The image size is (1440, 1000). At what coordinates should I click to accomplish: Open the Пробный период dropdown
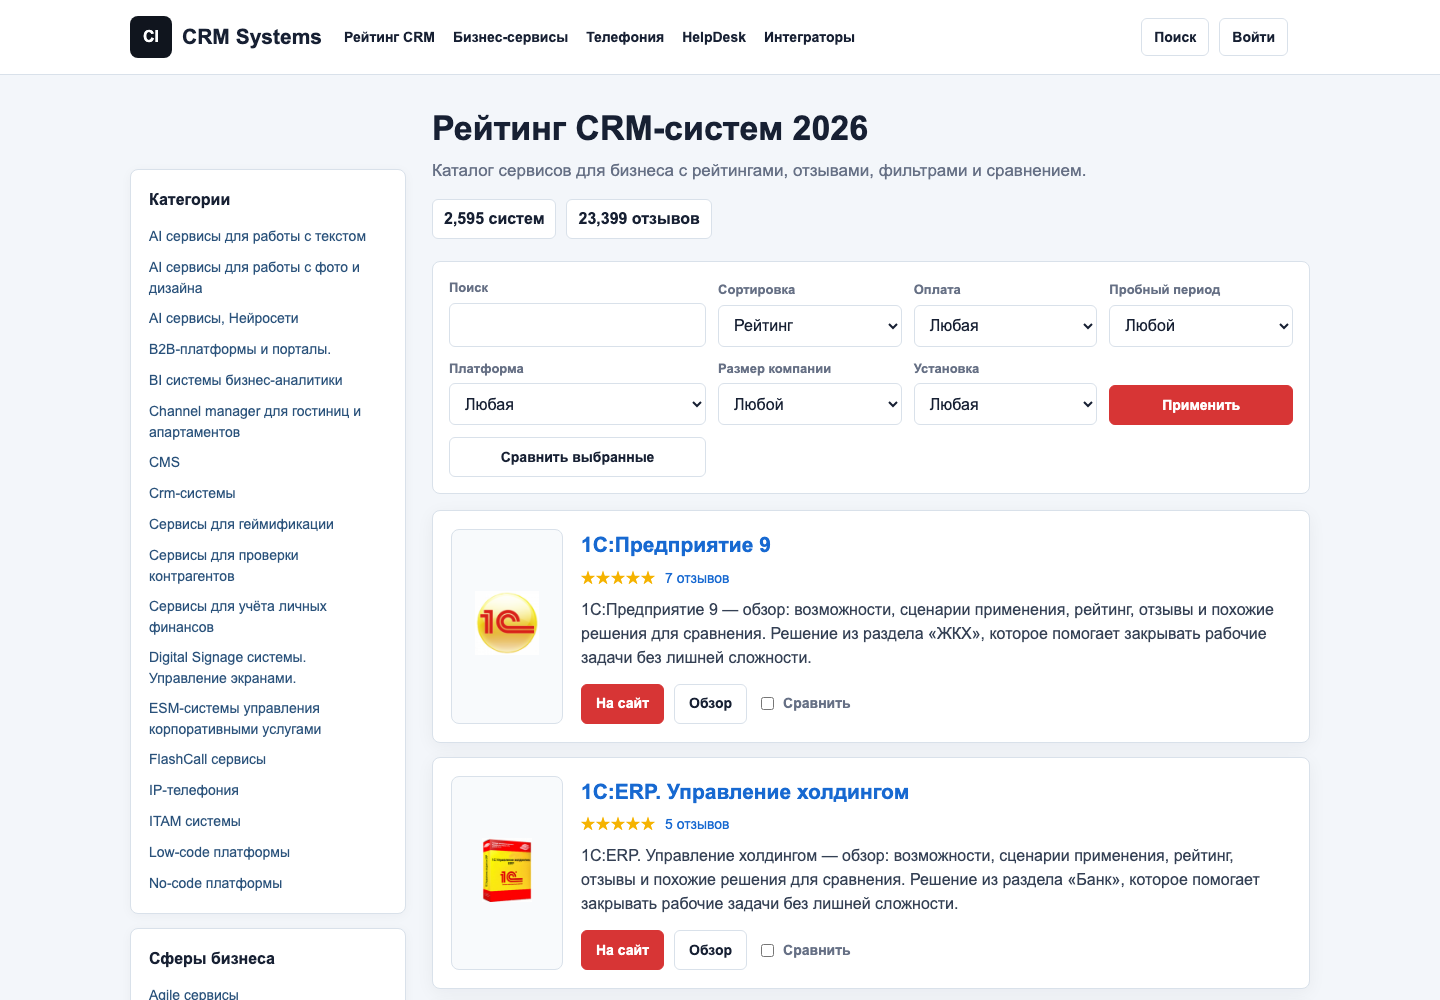[x=1201, y=326]
